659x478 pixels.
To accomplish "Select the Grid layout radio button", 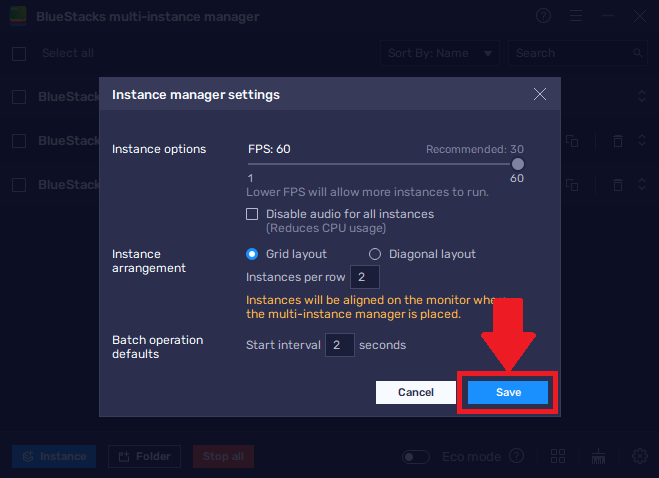I will point(253,254).
